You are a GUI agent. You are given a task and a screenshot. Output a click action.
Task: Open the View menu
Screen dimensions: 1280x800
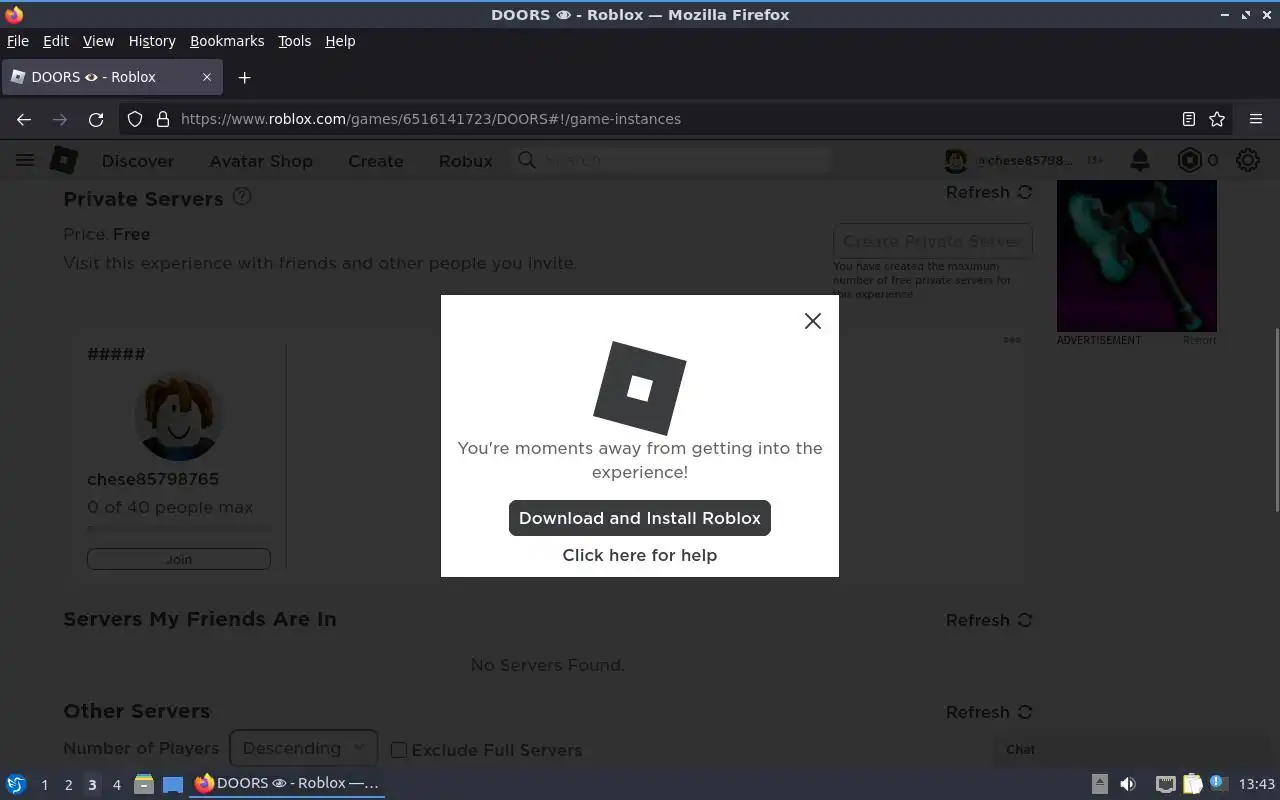(x=98, y=41)
